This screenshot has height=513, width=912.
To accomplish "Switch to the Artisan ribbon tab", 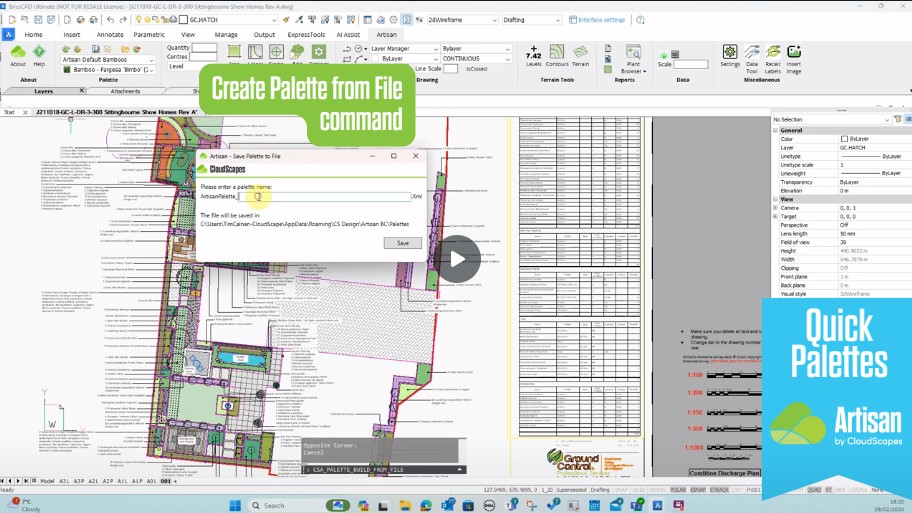I will [x=386, y=34].
